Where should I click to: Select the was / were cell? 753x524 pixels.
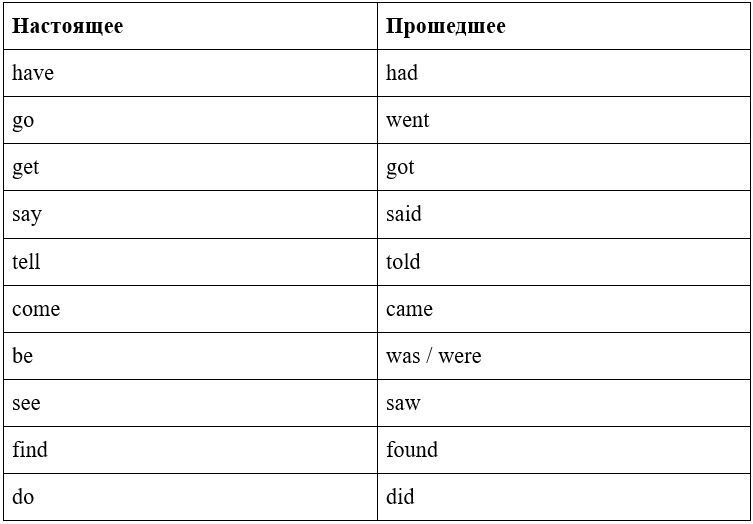pyautogui.click(x=564, y=355)
